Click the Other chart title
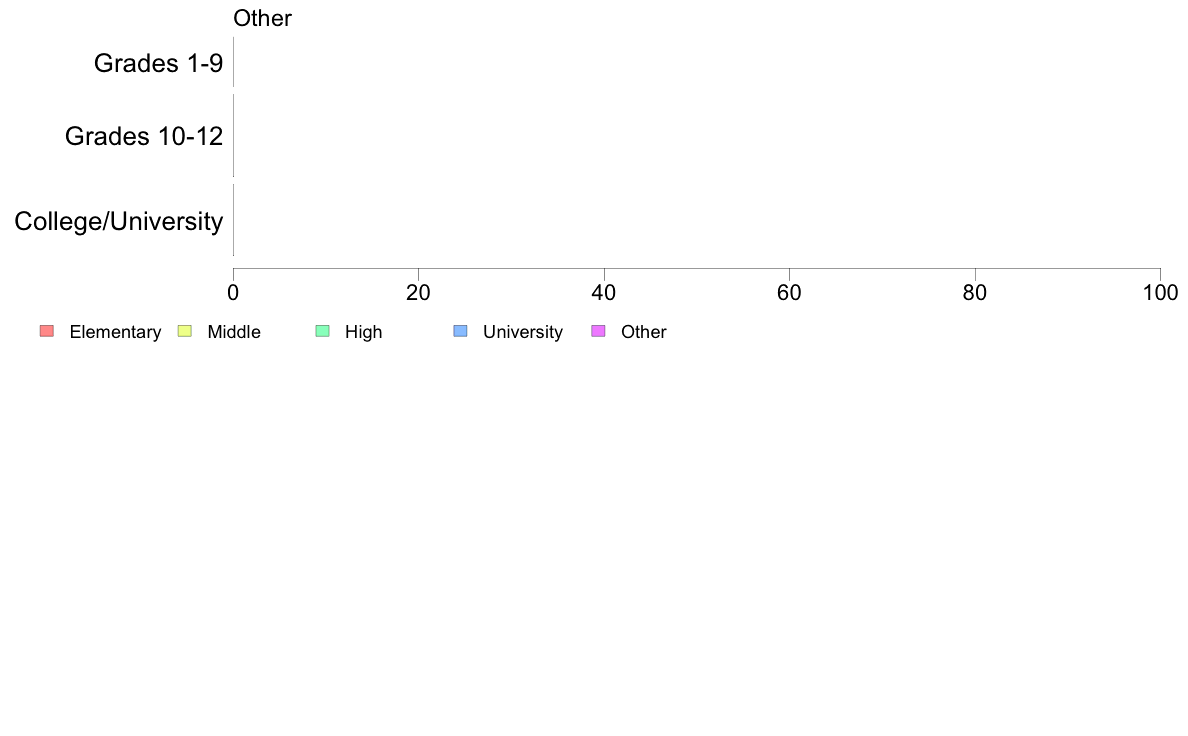1188x736 pixels. (262, 18)
